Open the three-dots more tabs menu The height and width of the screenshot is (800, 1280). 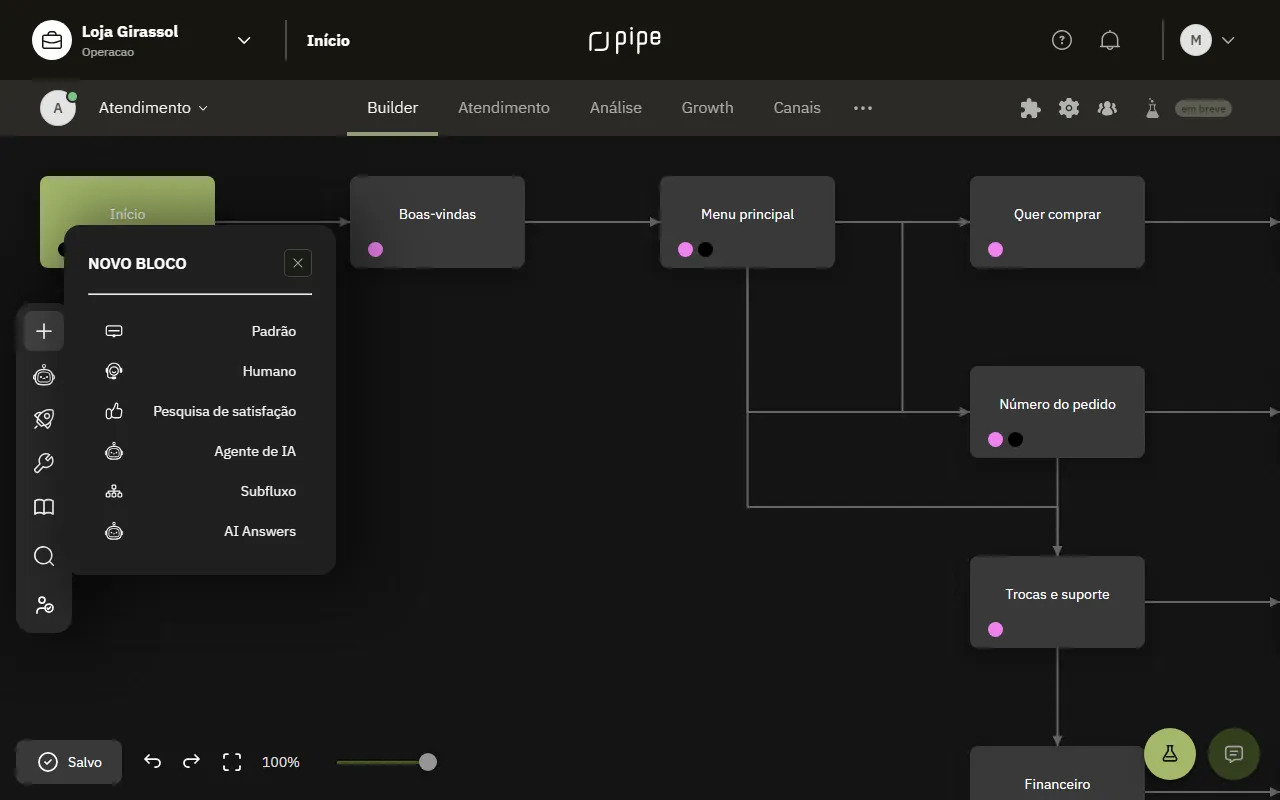click(x=863, y=108)
